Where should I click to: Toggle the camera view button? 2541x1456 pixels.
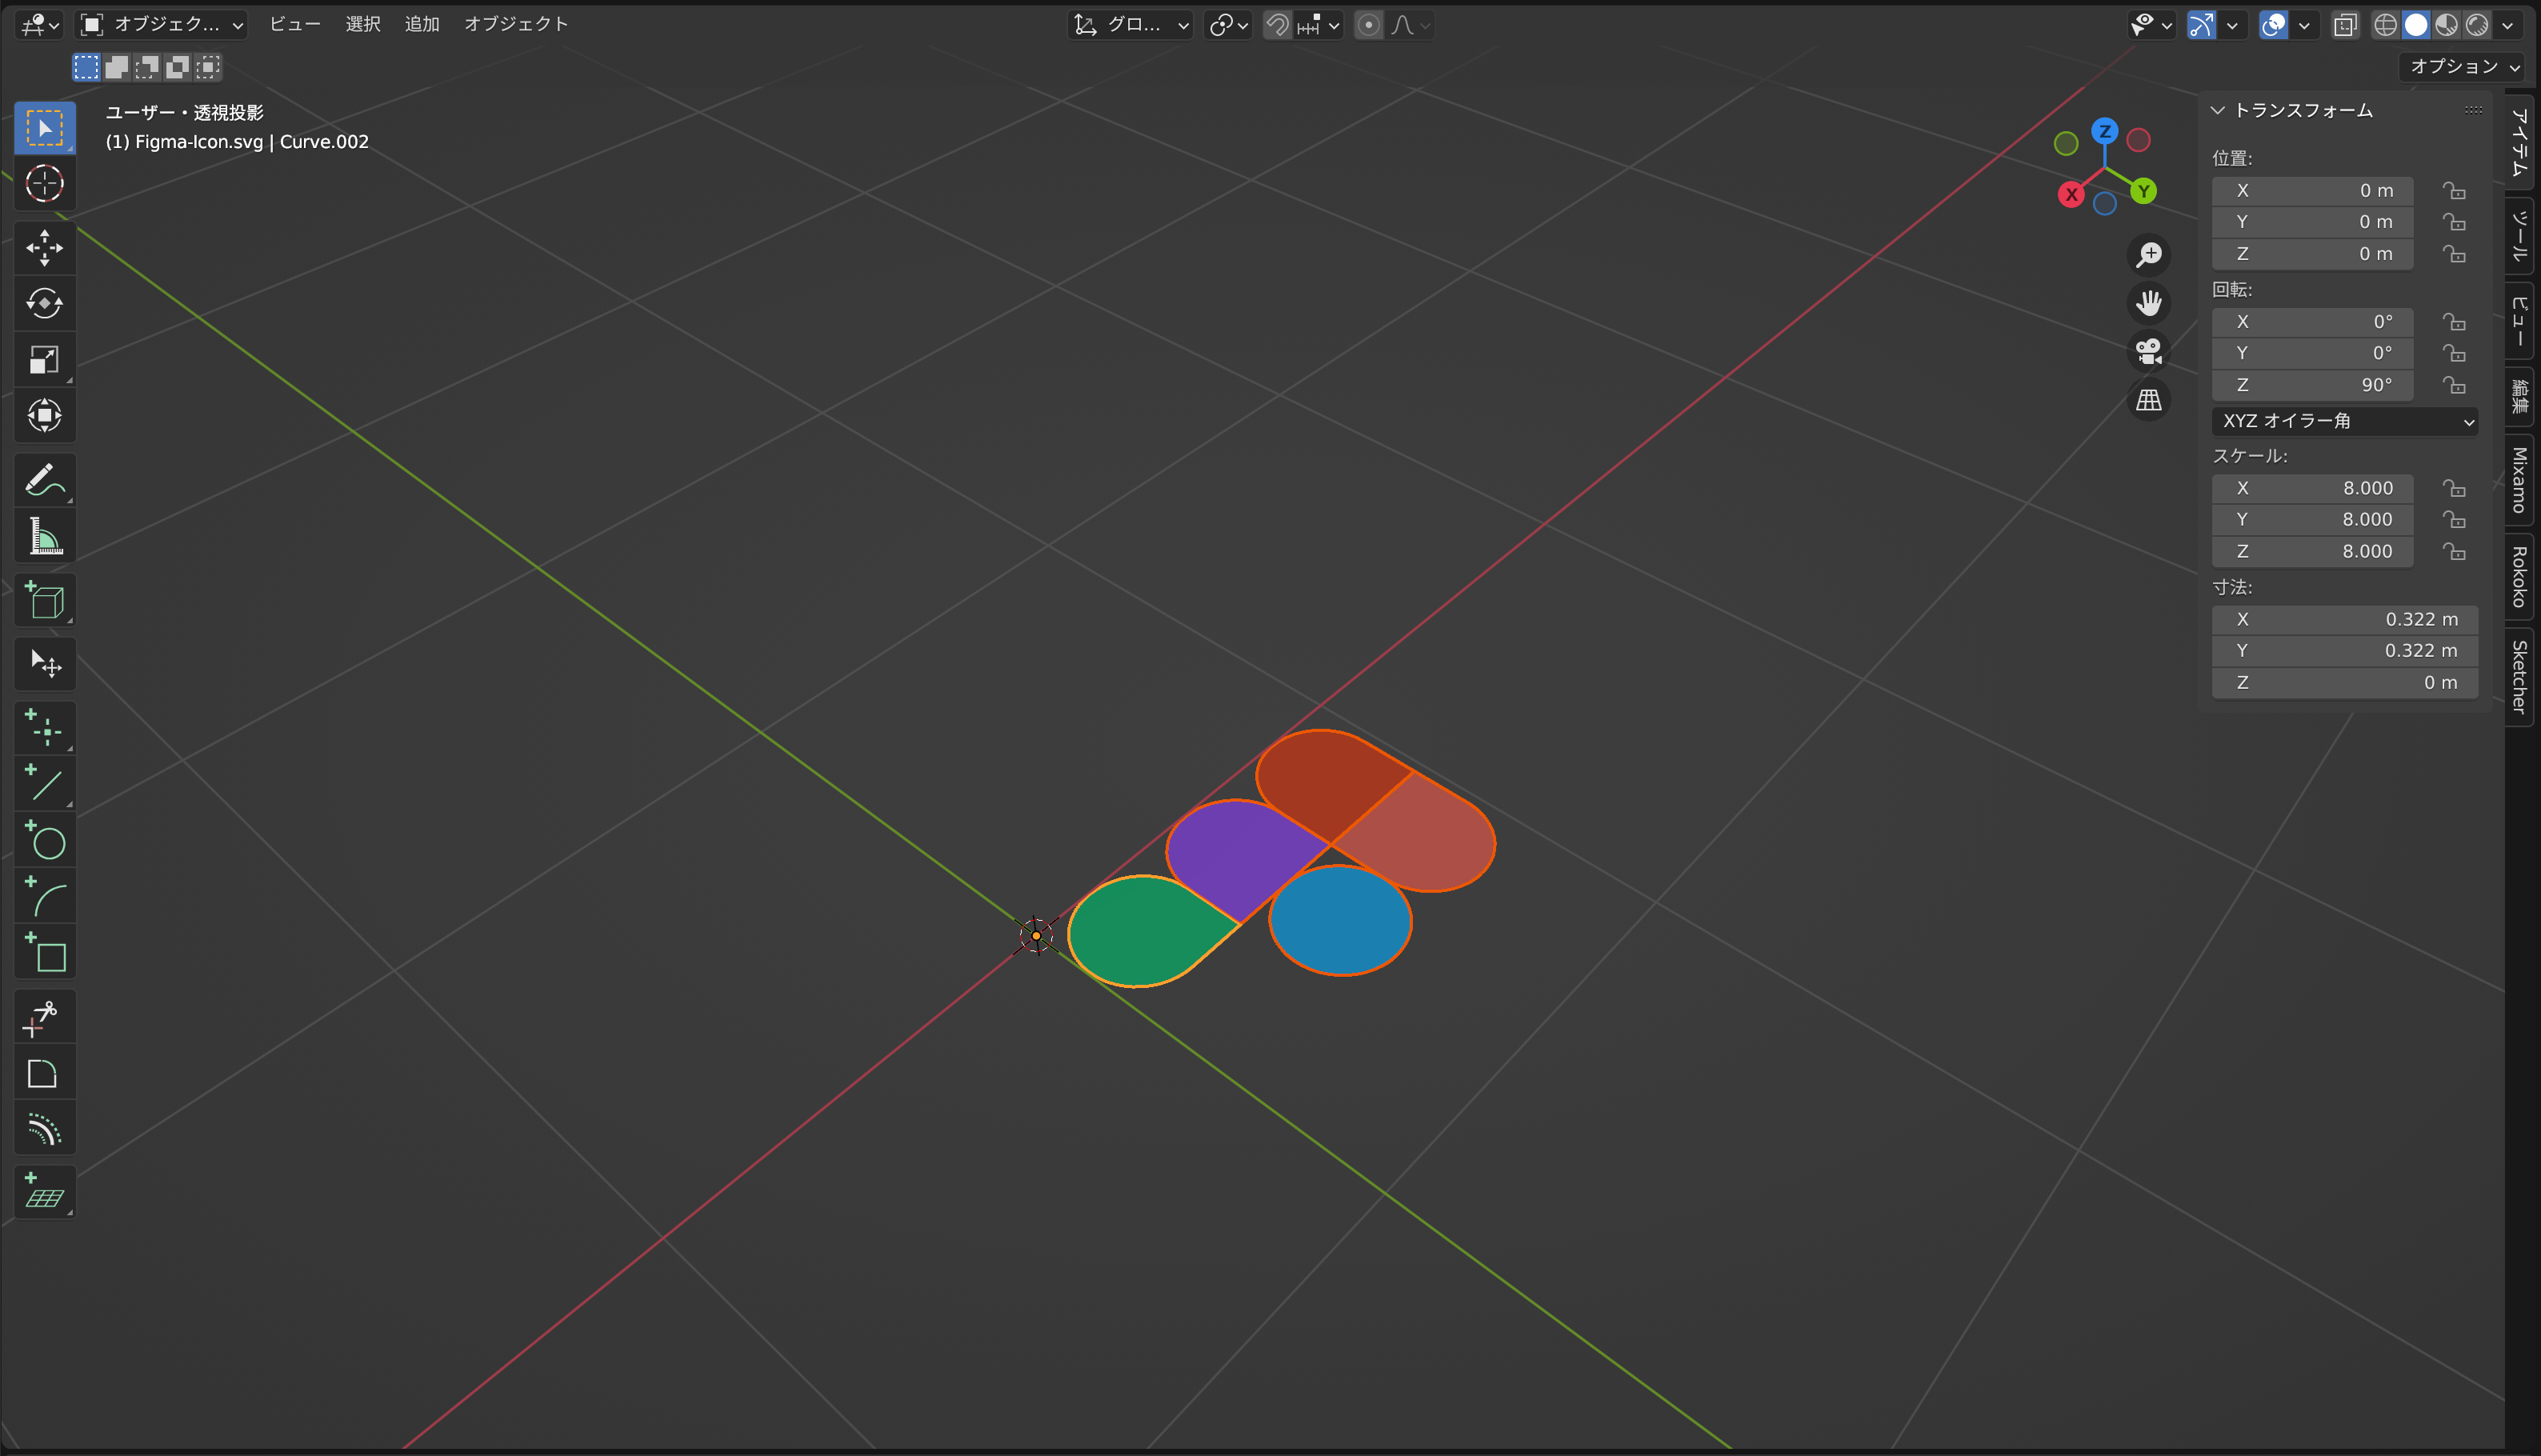(x=2148, y=352)
